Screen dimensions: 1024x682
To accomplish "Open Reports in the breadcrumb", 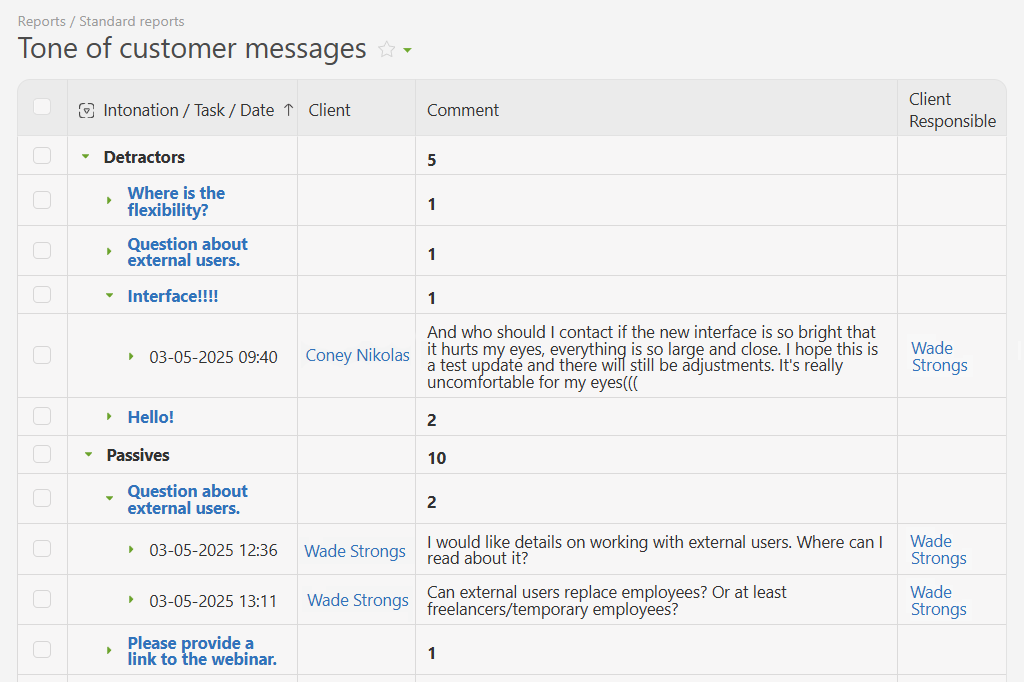I will point(42,21).
